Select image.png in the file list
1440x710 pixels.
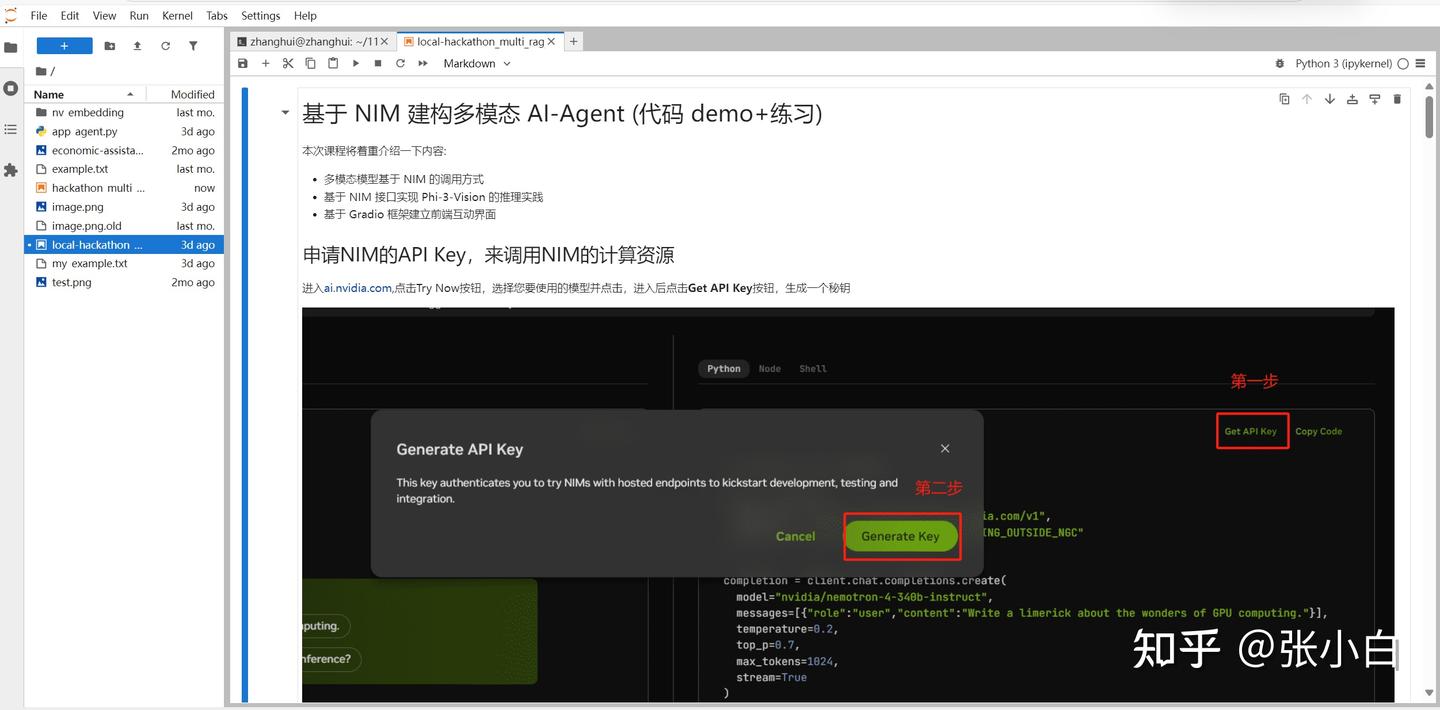point(124,207)
